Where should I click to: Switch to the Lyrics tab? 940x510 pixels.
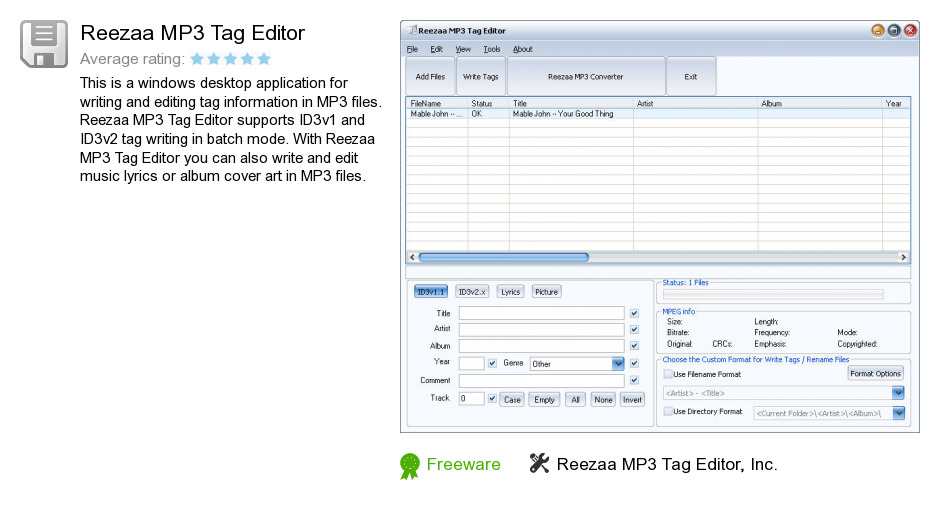pyautogui.click(x=511, y=292)
